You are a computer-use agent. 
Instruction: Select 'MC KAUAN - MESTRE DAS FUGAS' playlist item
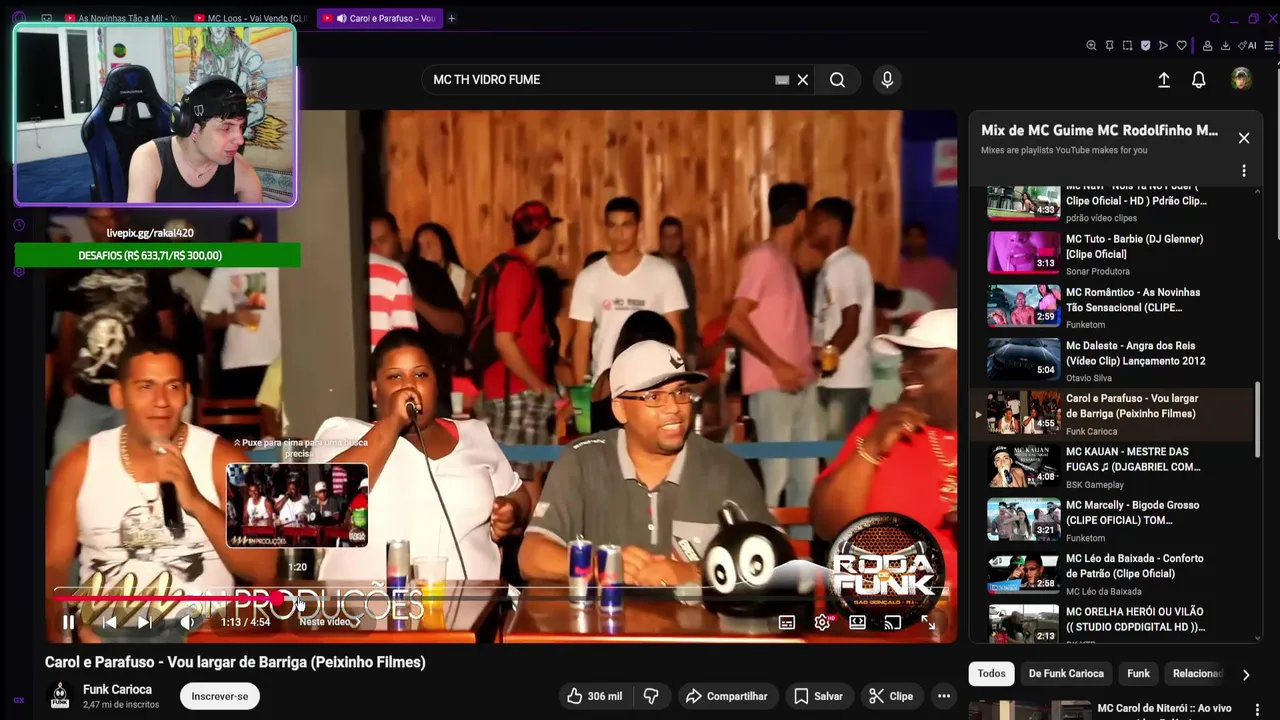tap(1110, 467)
